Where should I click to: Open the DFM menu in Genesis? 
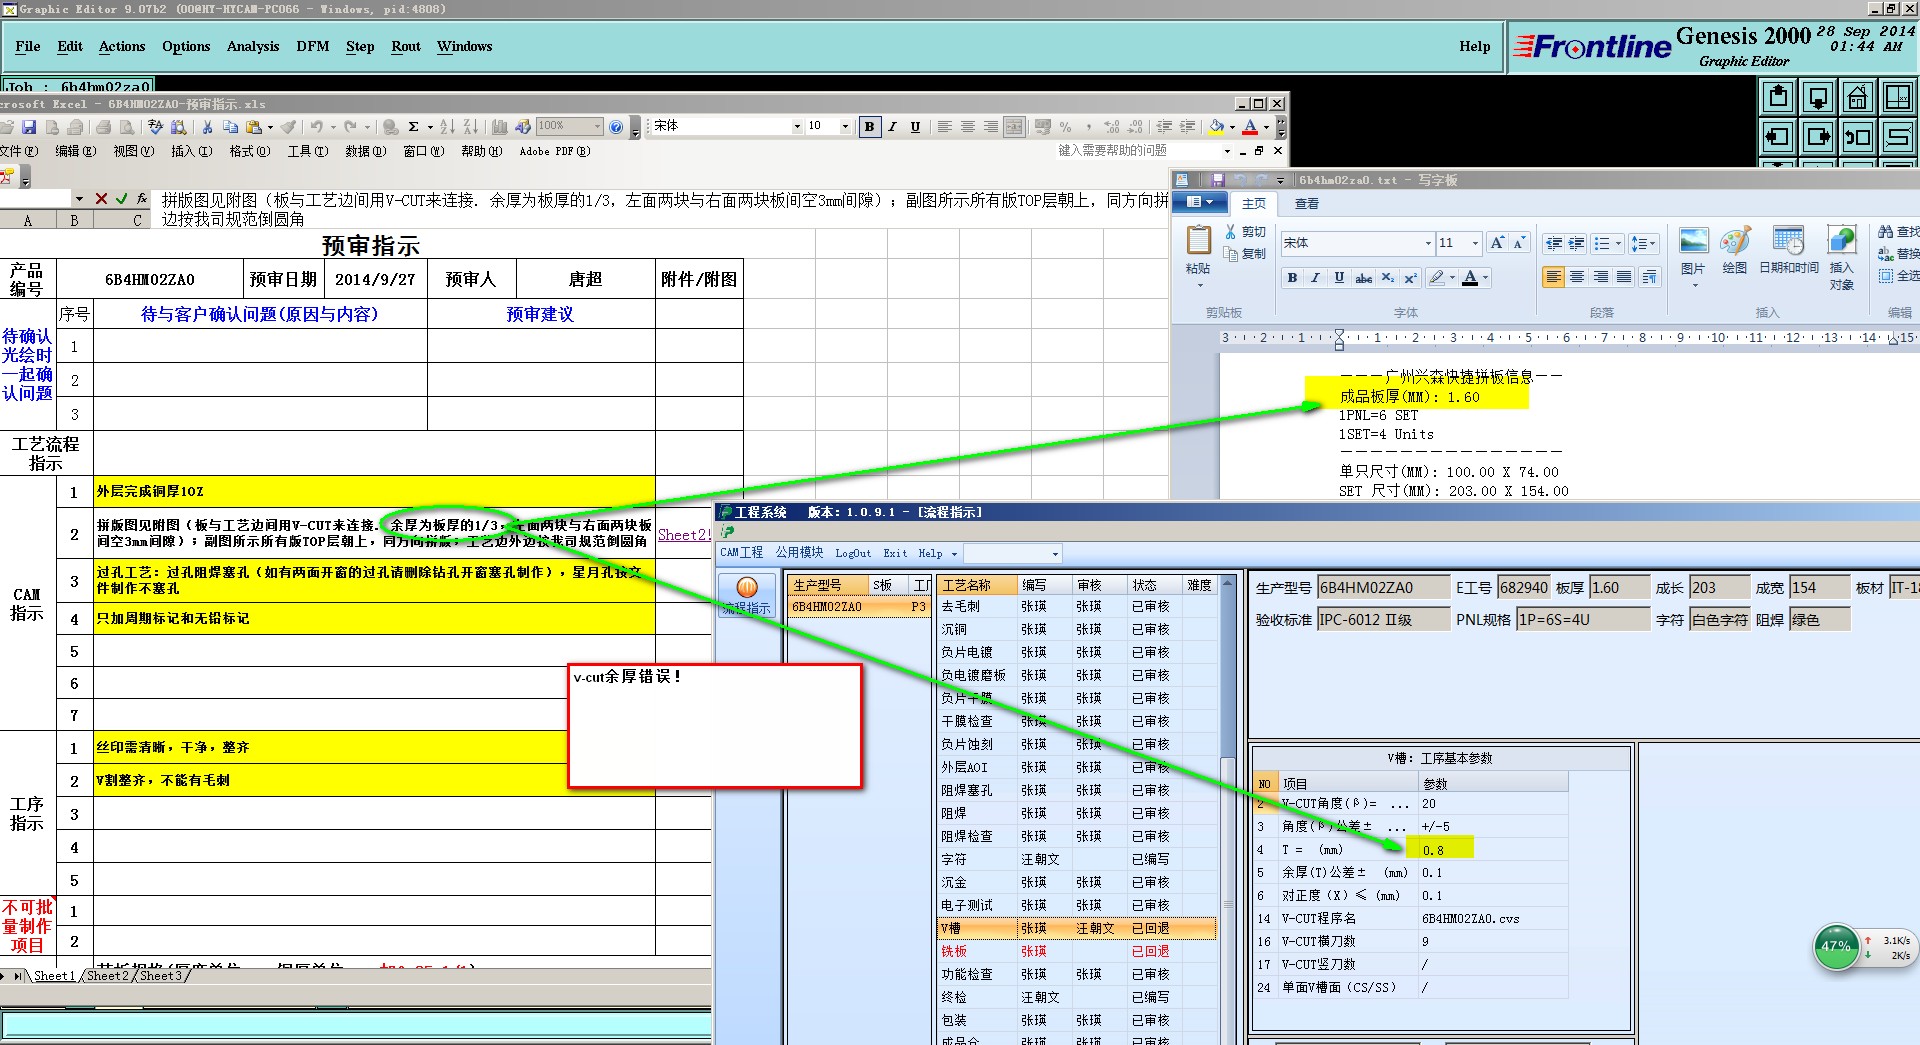coord(313,47)
